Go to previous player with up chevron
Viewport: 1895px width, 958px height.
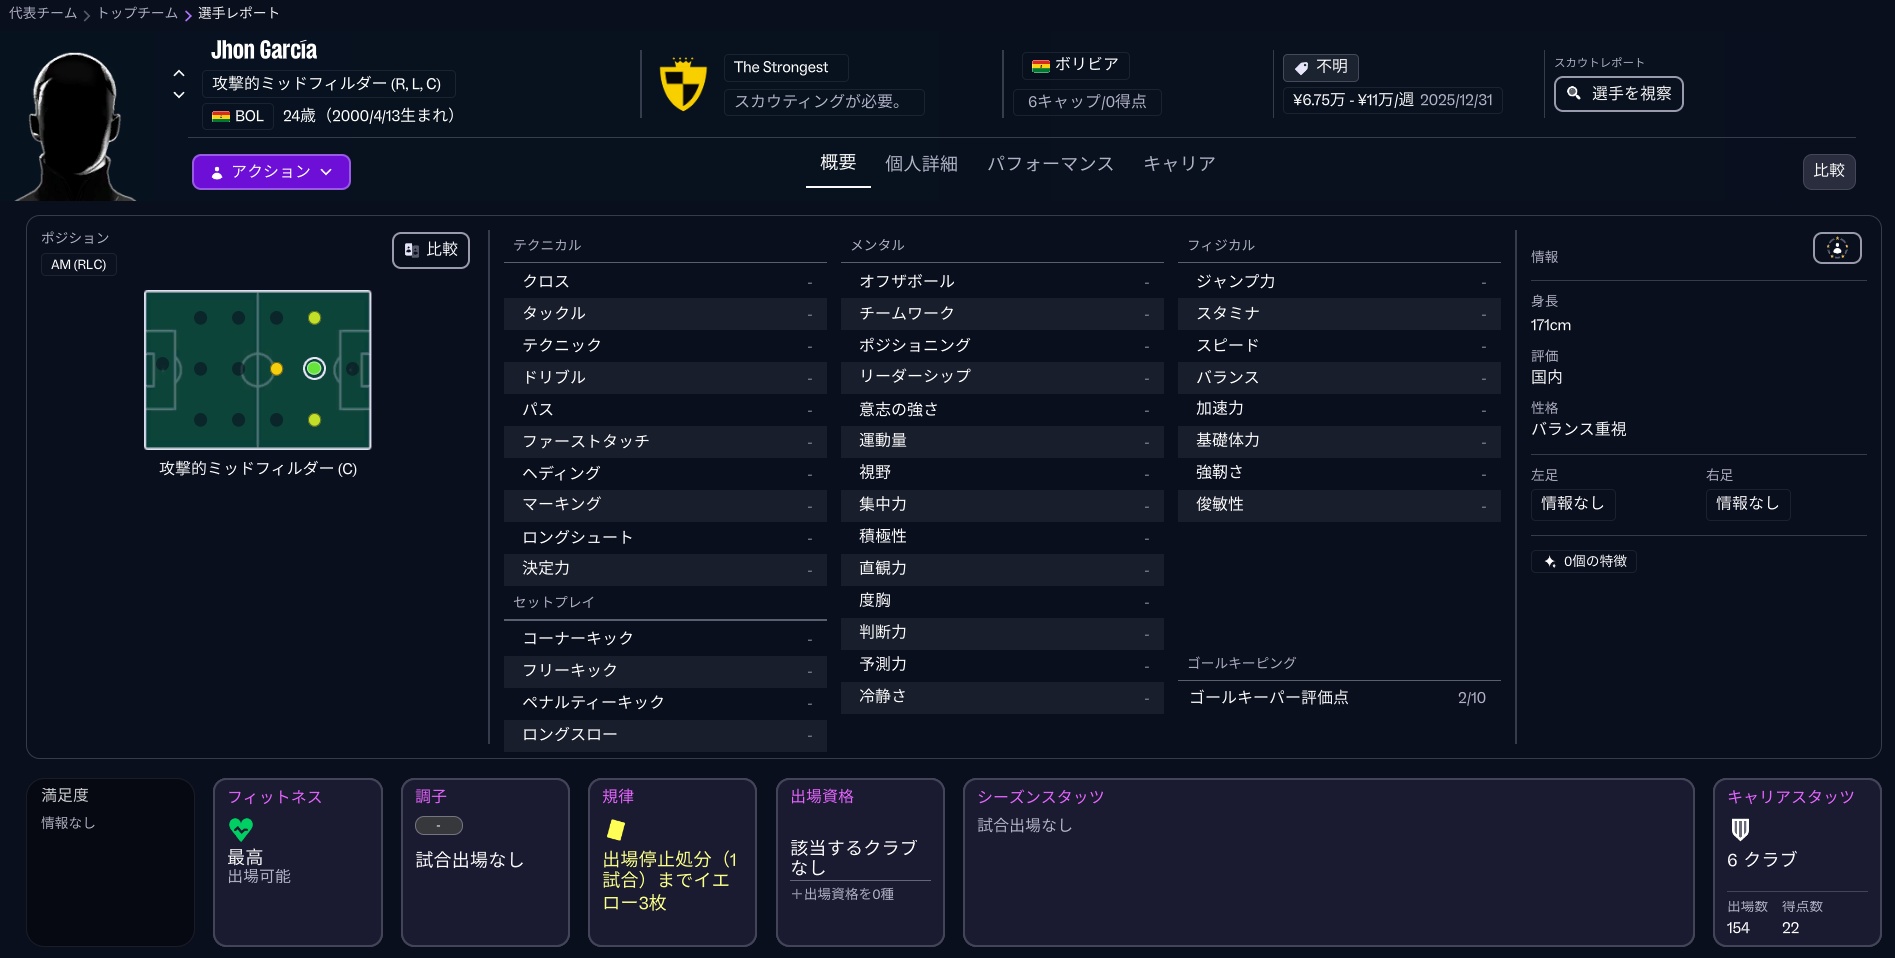[x=179, y=73]
